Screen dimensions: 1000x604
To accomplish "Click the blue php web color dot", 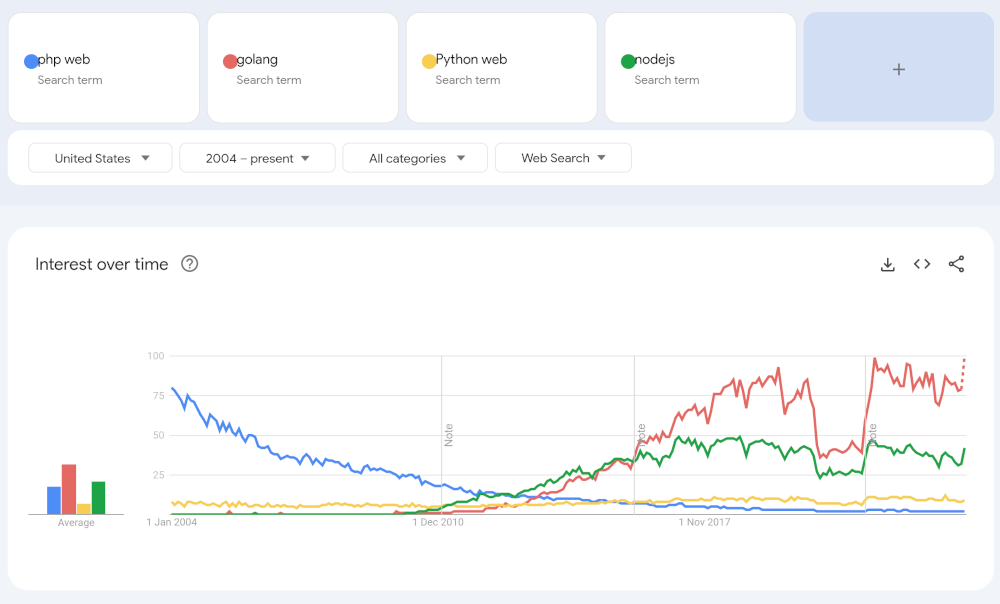I will (31, 61).
